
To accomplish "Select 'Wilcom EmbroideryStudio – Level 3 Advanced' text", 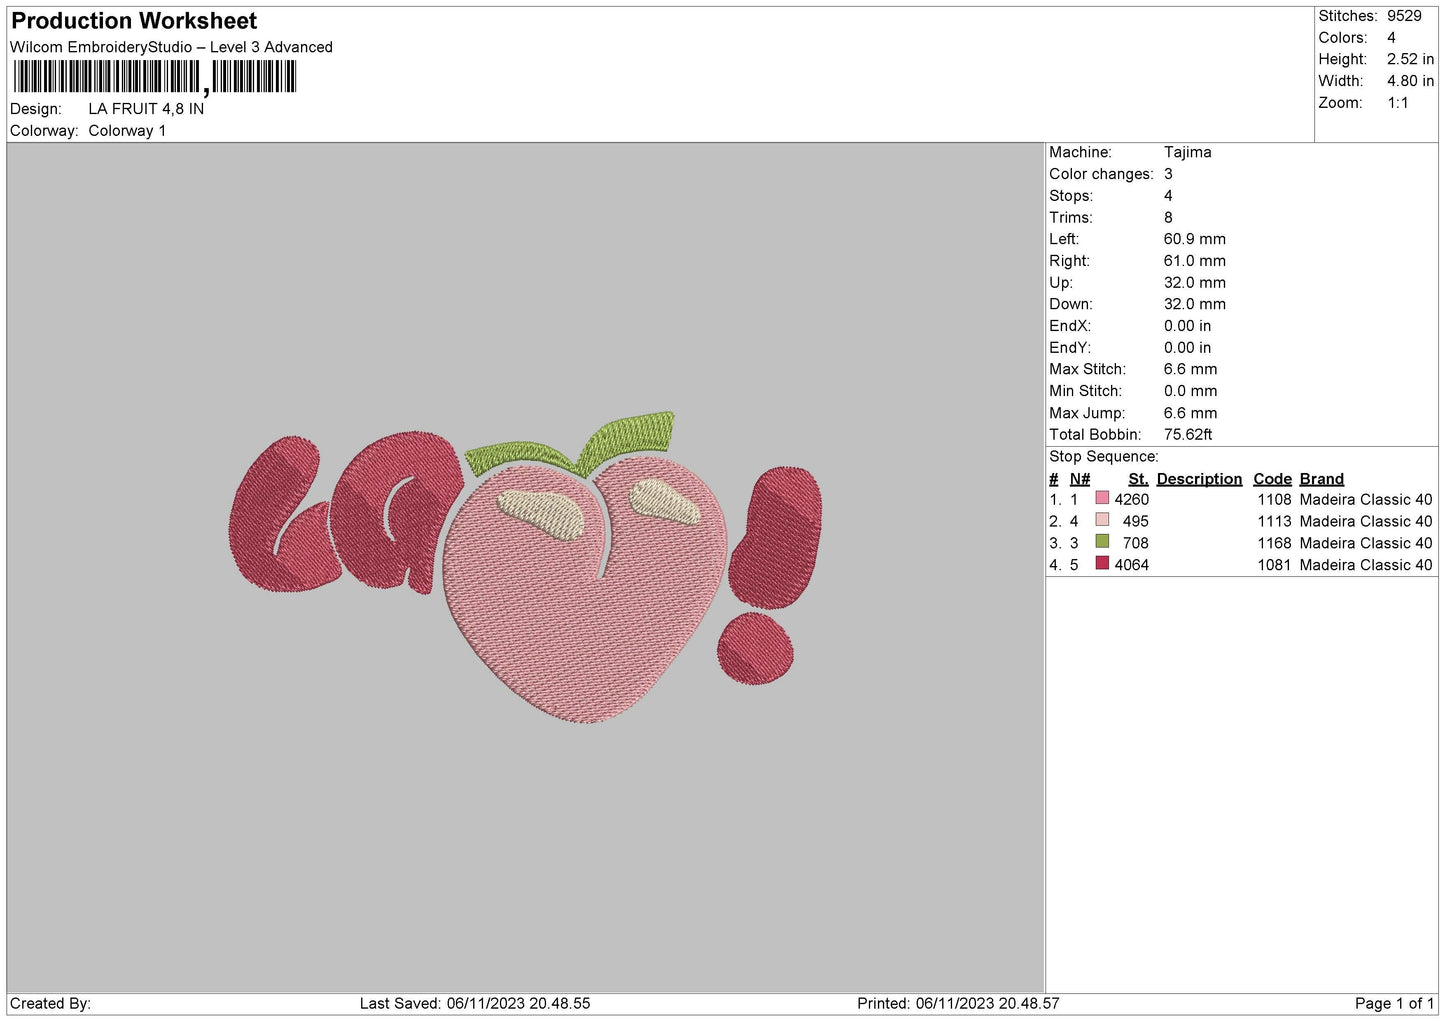I will coord(171,47).
